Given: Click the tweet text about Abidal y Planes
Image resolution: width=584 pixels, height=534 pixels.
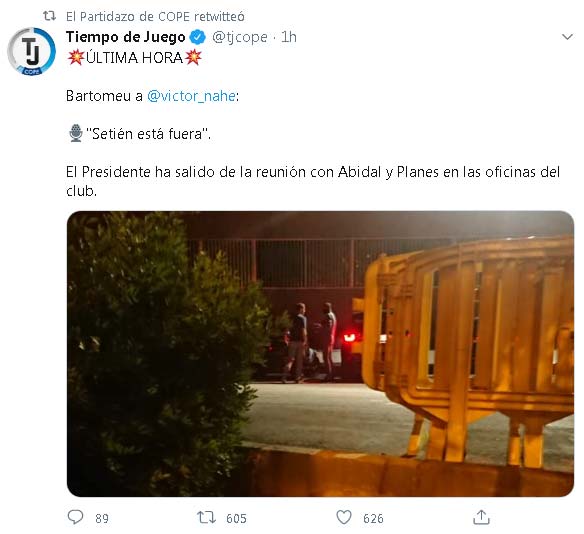Looking at the screenshot, I should [x=313, y=181].
